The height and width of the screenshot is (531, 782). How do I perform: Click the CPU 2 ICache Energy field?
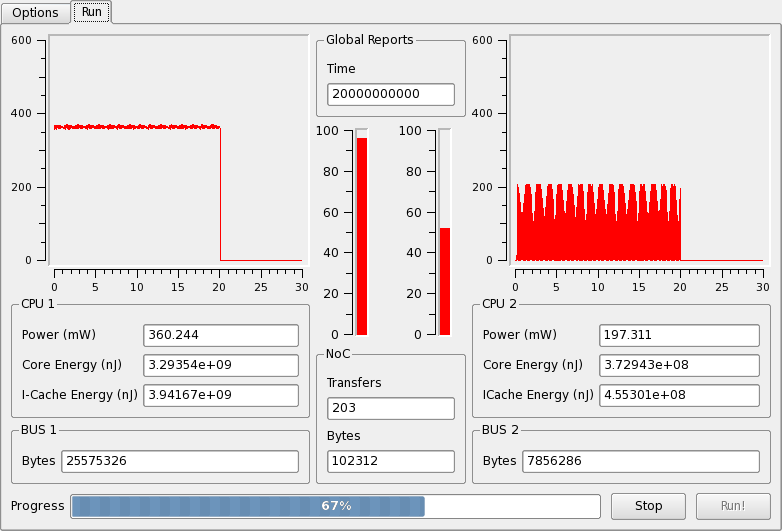[679, 395]
